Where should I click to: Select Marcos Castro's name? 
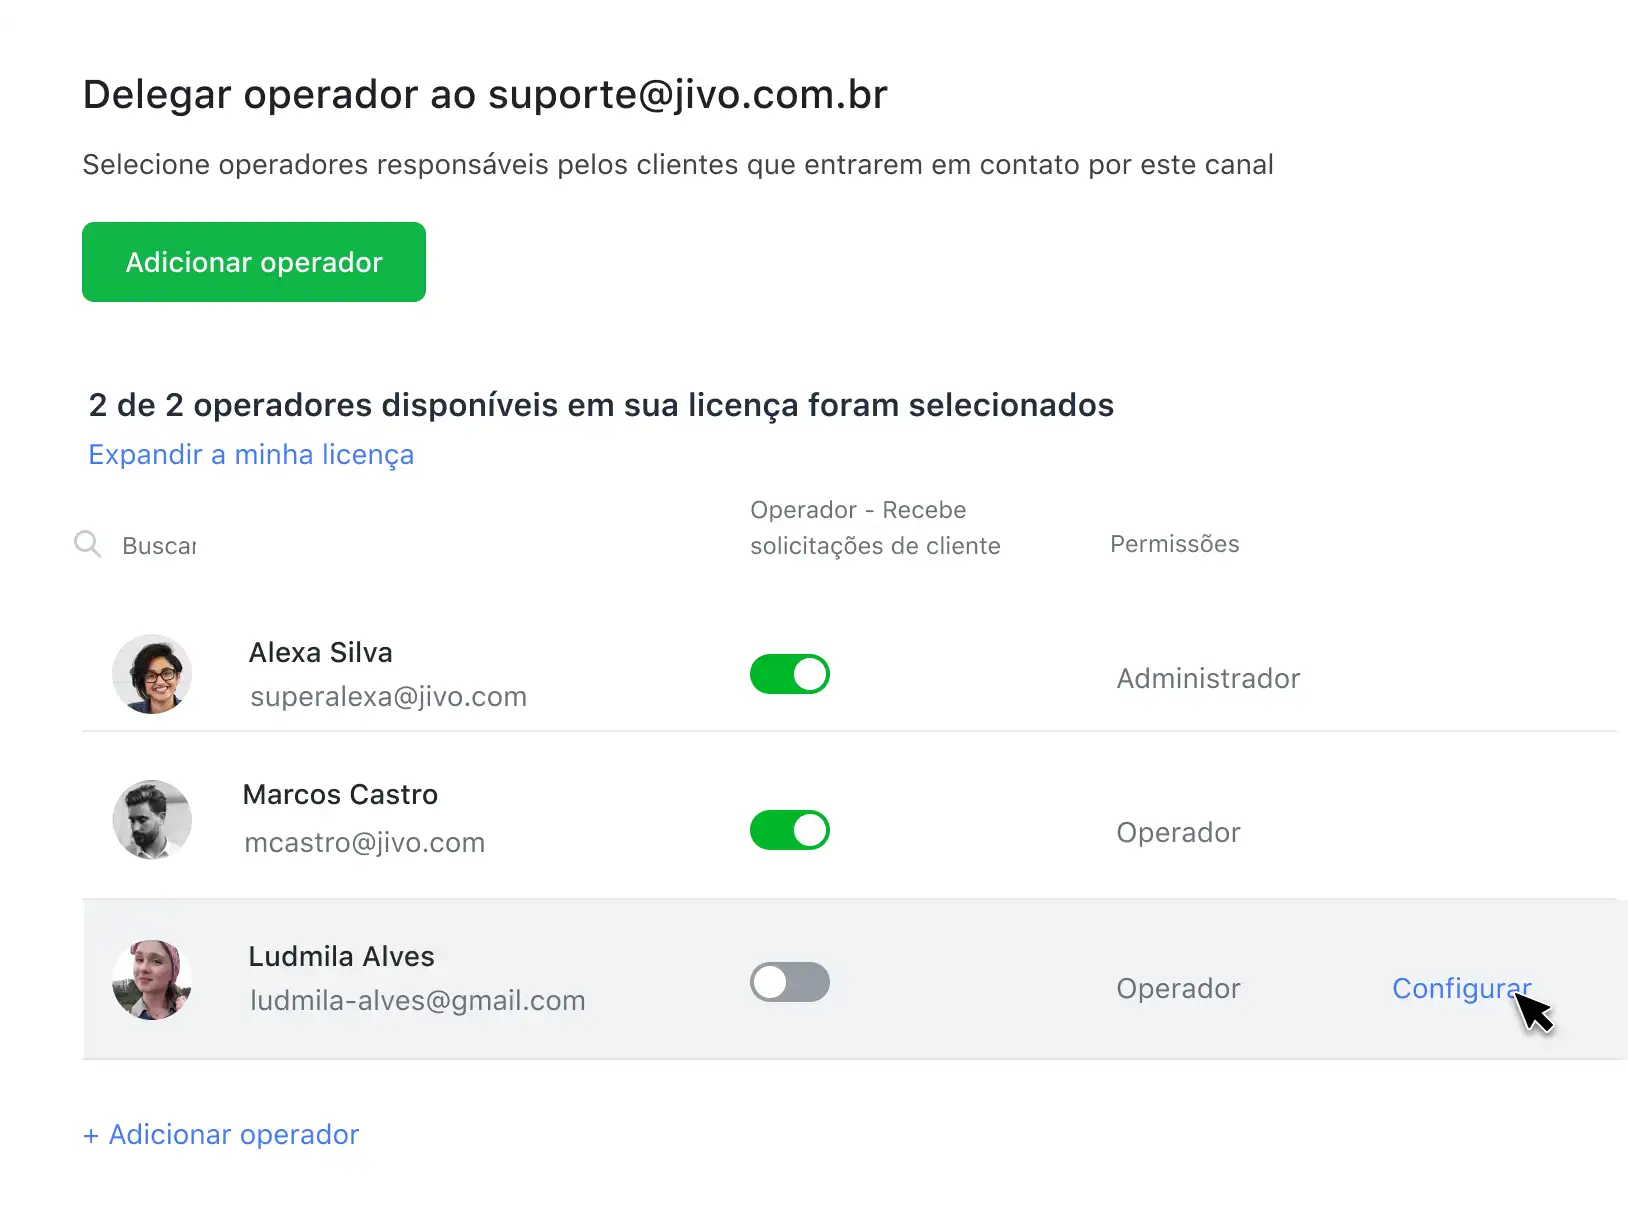tap(340, 795)
